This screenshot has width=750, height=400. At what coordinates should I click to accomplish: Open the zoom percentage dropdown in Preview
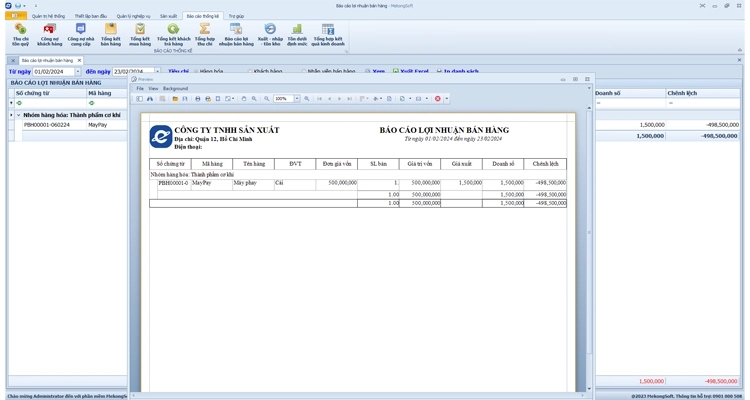point(296,99)
